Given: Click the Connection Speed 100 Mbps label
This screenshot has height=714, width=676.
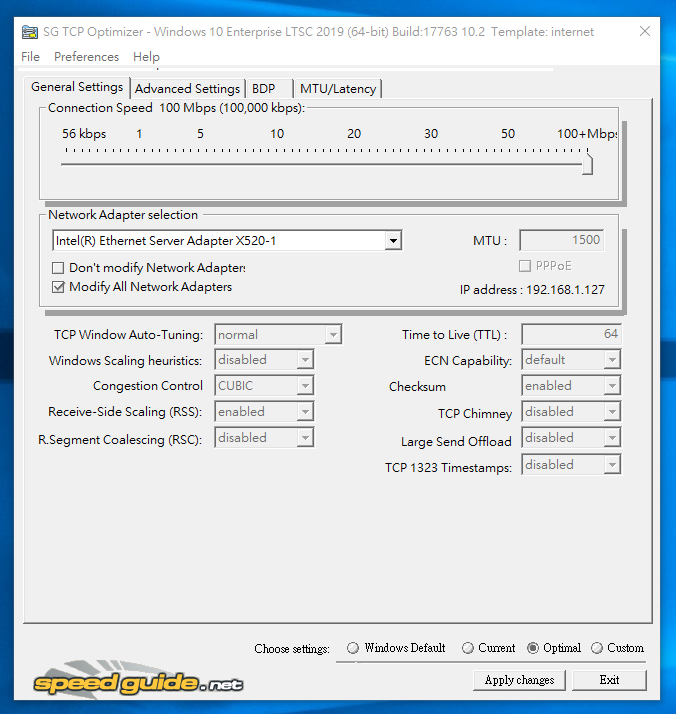Looking at the screenshot, I should pos(176,108).
